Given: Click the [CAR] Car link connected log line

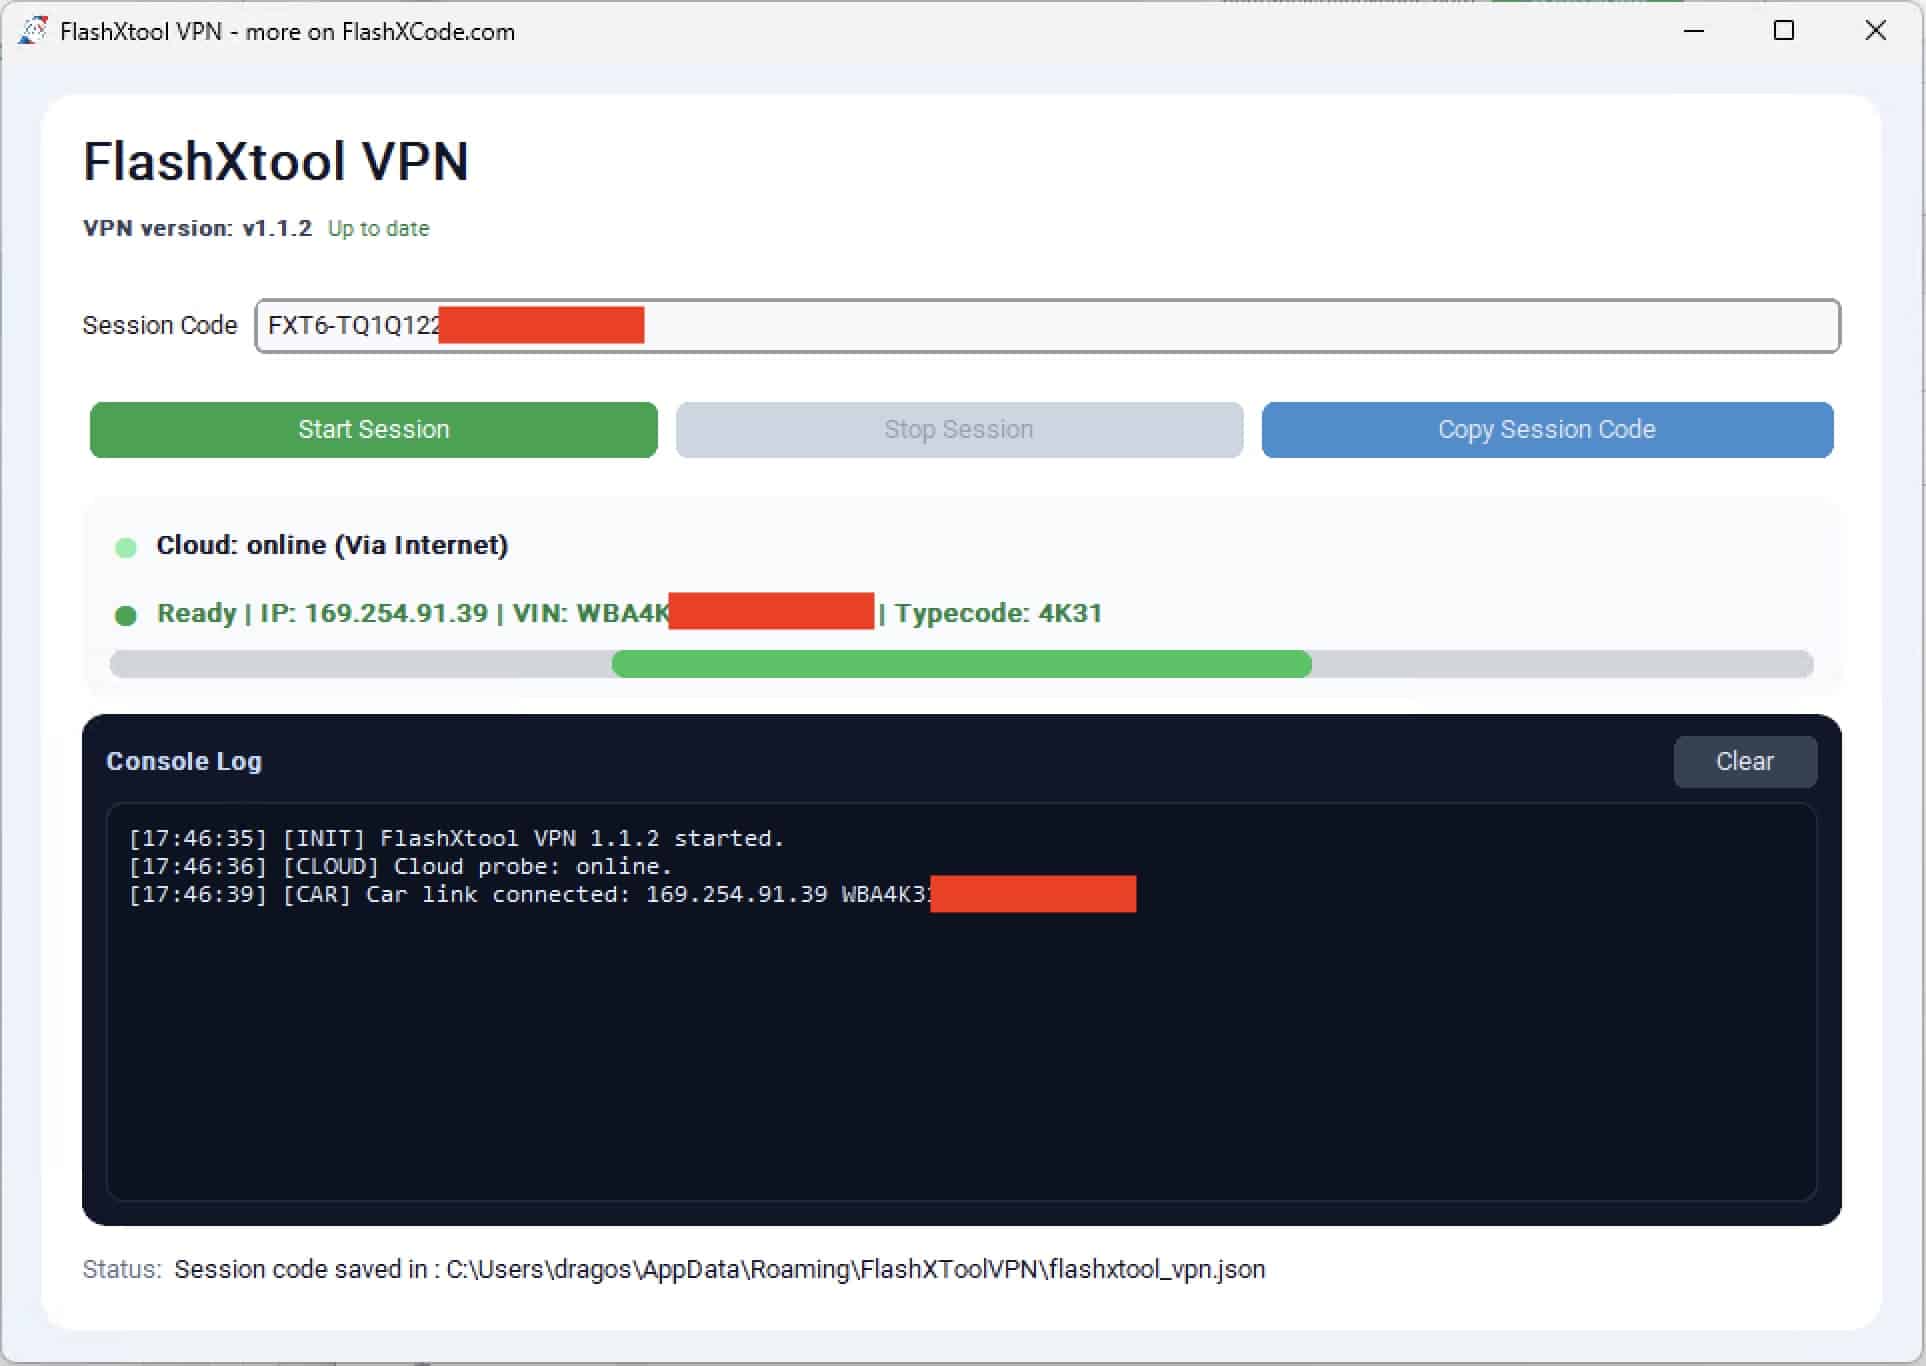Looking at the screenshot, I should [x=530, y=894].
